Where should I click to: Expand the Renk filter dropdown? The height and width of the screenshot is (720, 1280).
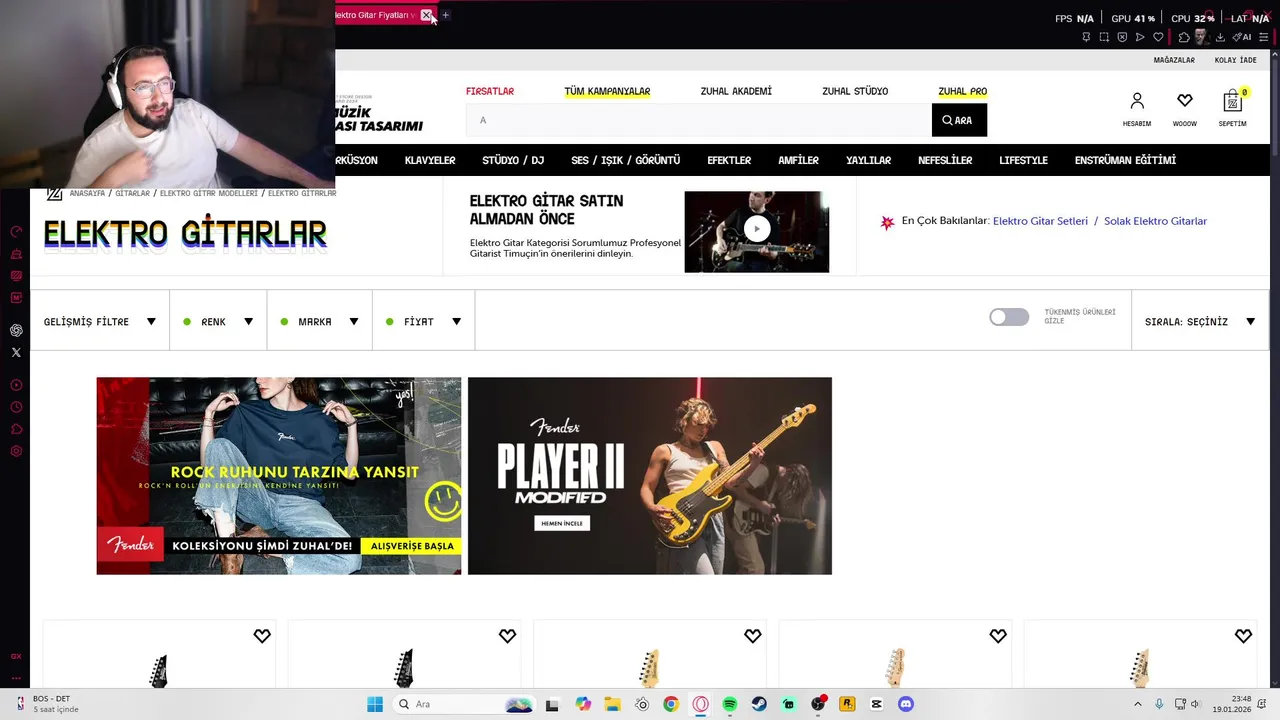(x=218, y=322)
